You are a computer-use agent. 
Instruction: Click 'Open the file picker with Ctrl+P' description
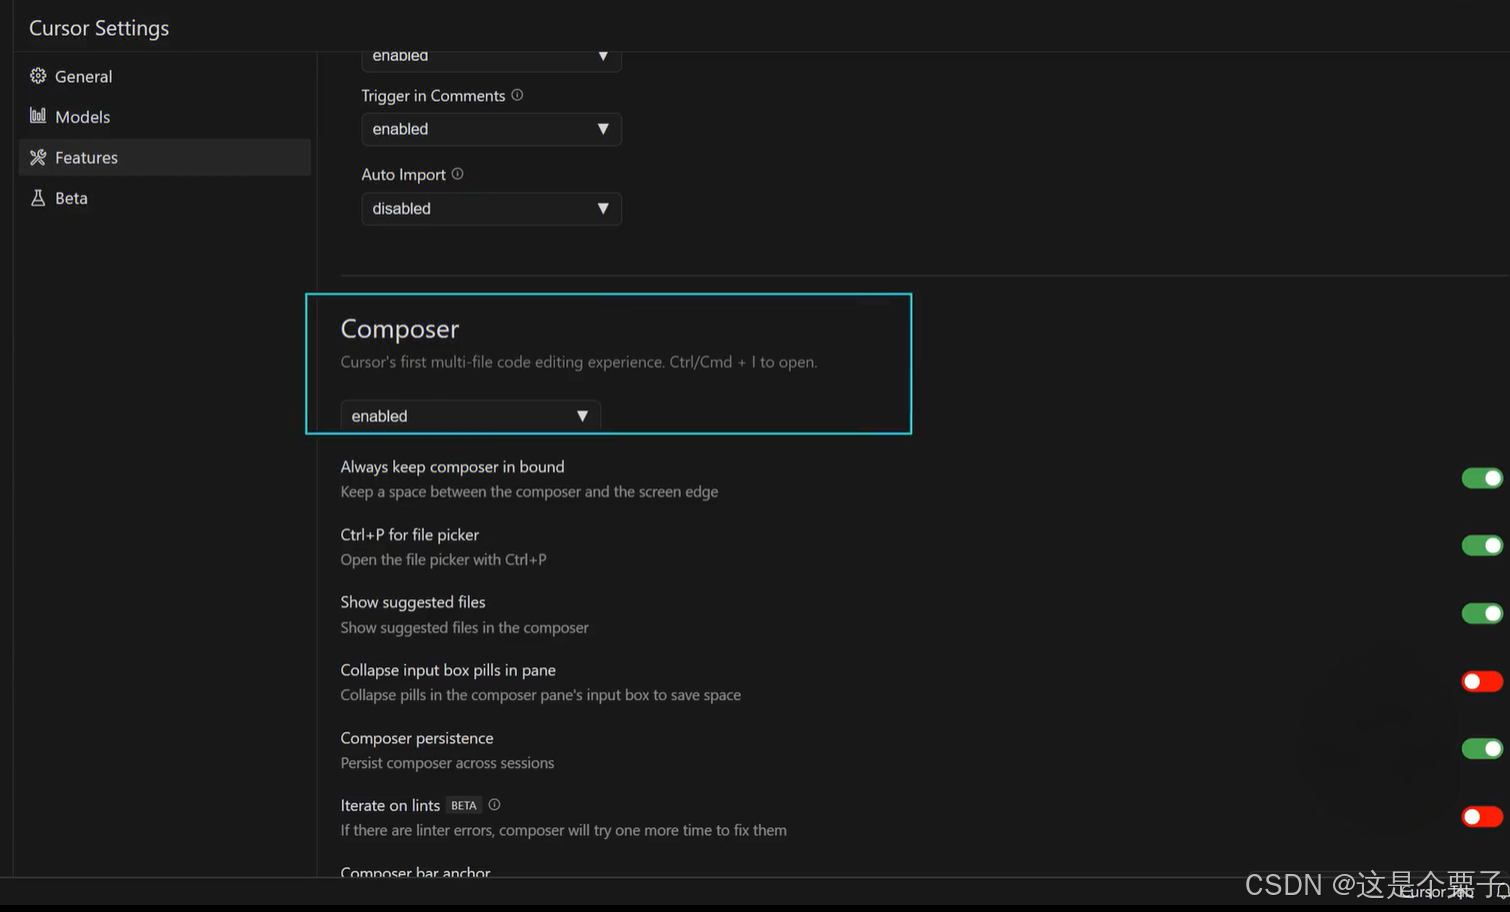click(x=443, y=560)
